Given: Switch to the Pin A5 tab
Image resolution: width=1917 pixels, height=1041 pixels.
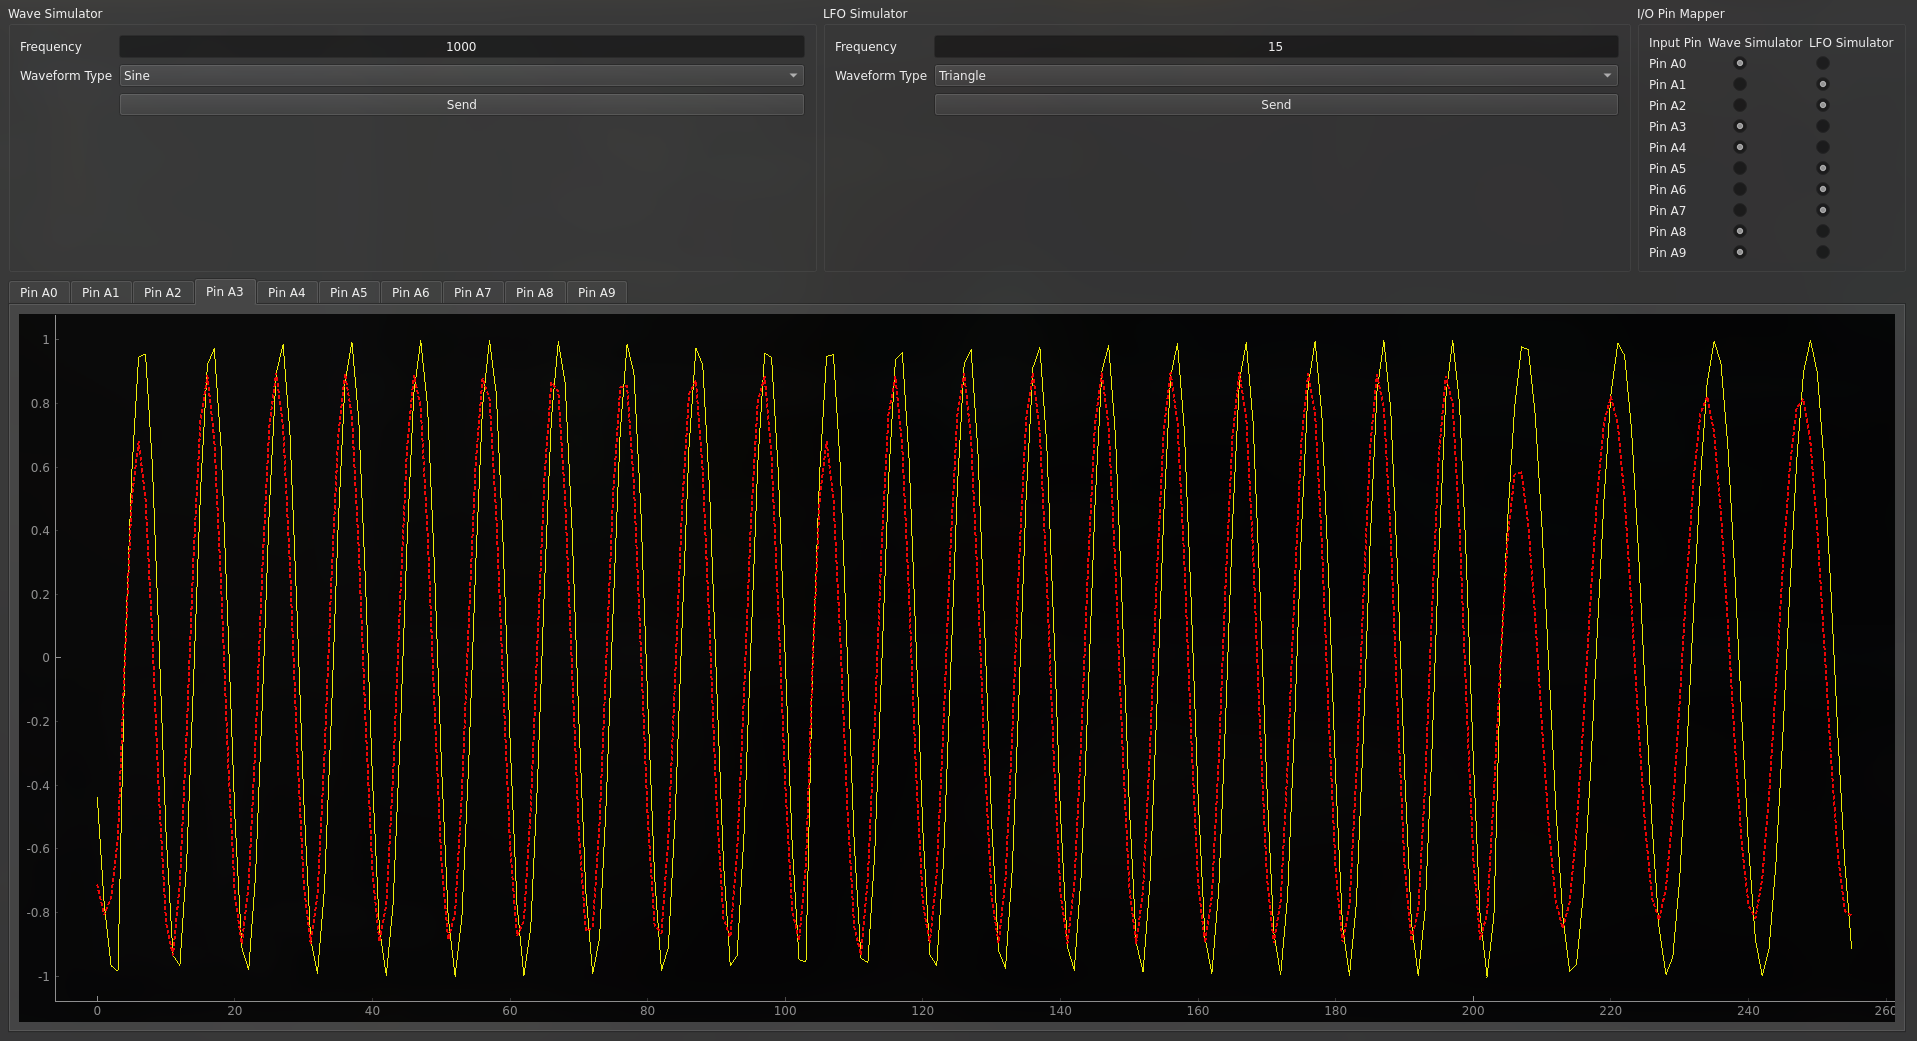Looking at the screenshot, I should click(x=349, y=293).
